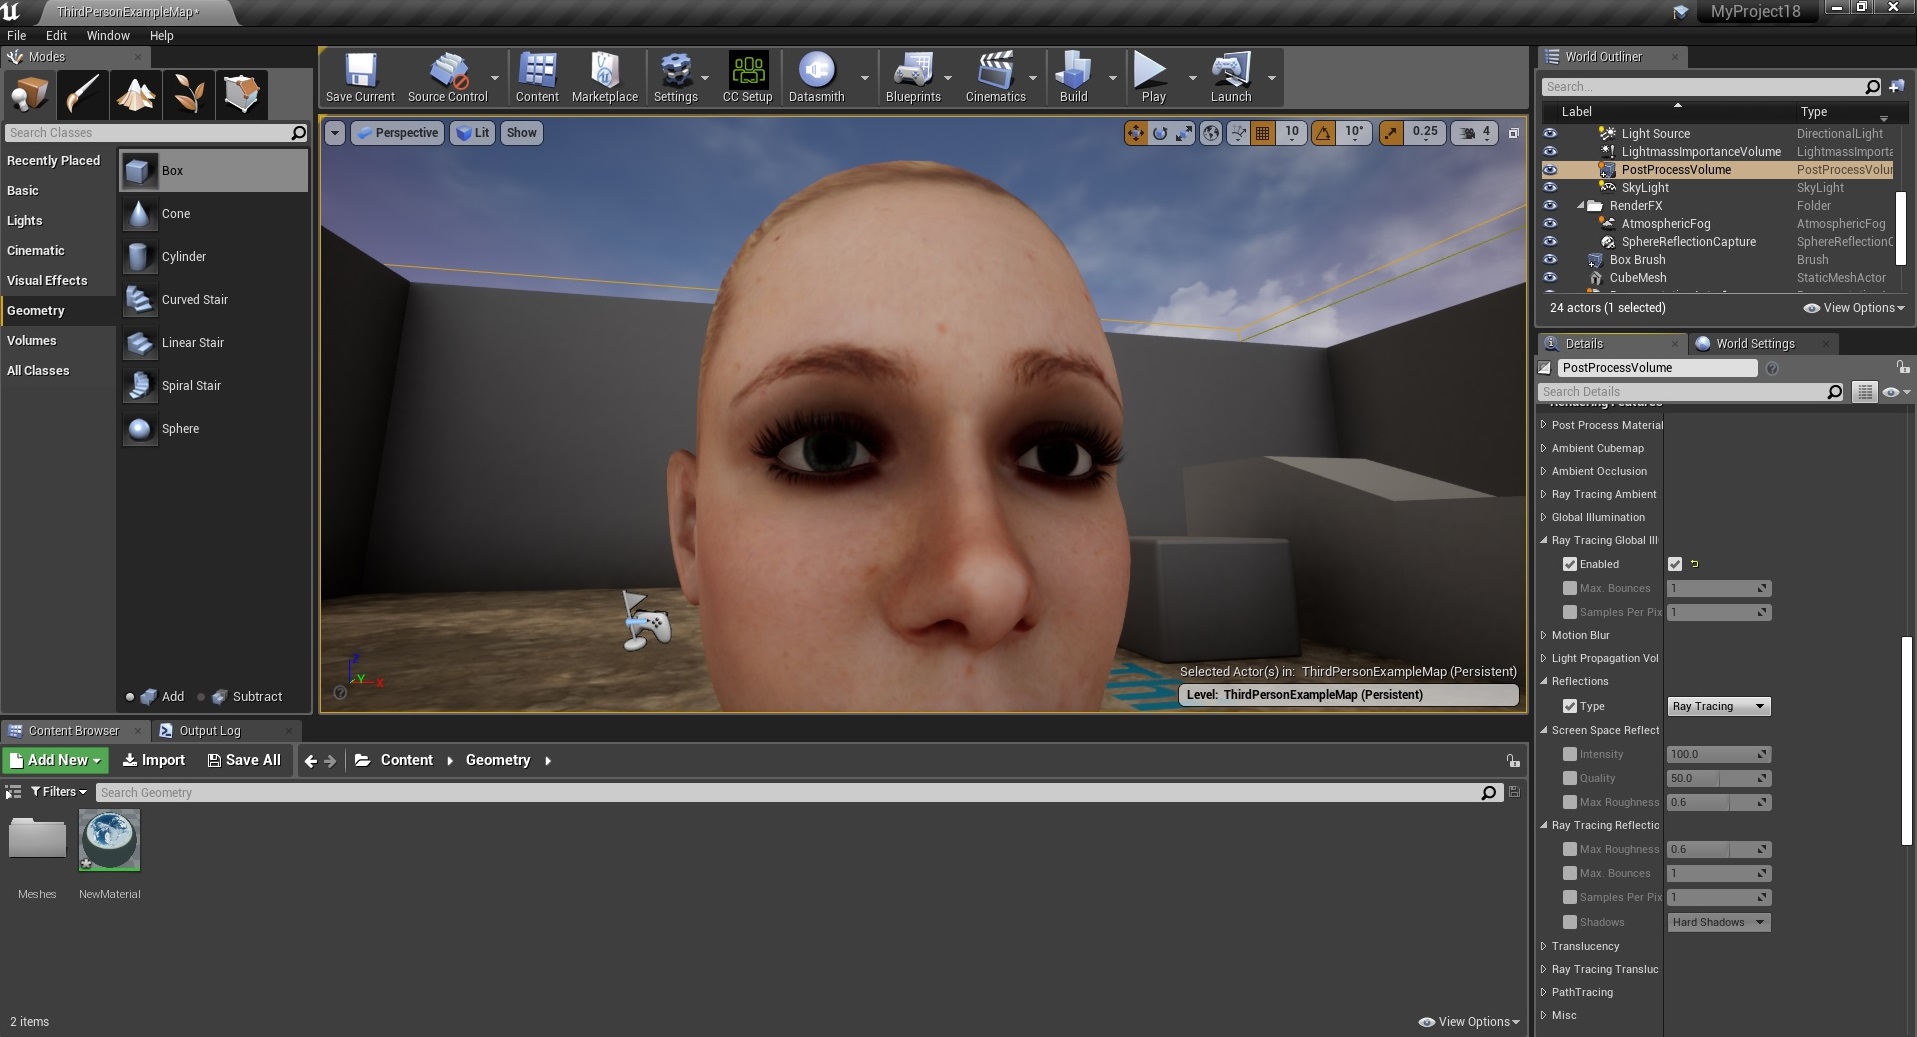Click Spiral Stair geometry brush item
Screen dimensions: 1917x1037
click(x=214, y=386)
